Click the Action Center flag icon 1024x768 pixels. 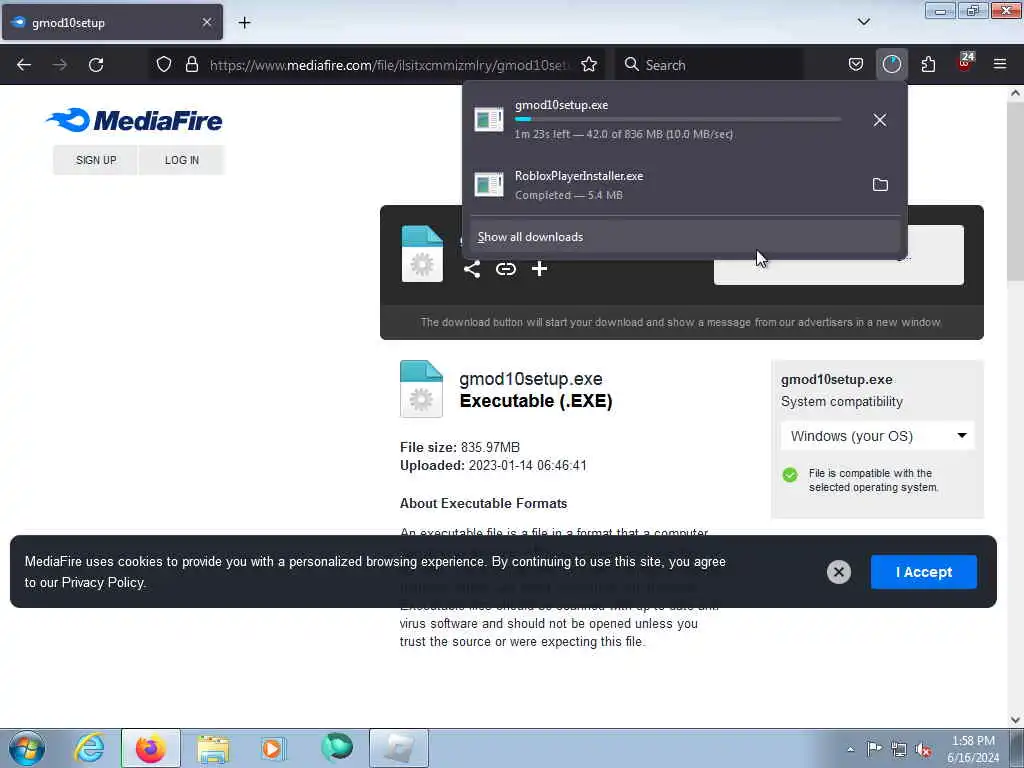coord(874,749)
